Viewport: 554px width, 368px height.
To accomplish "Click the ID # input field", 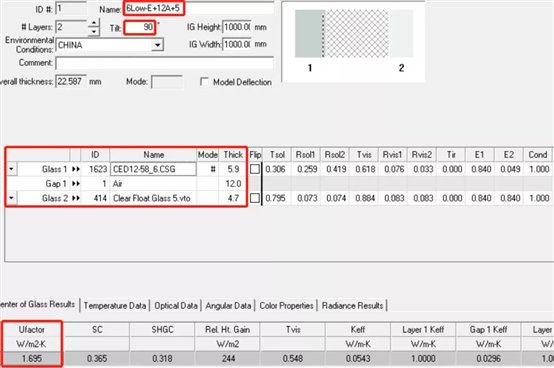I will coord(71,8).
